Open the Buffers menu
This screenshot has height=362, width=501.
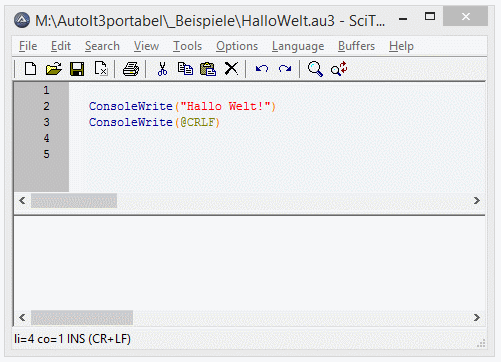click(x=356, y=46)
